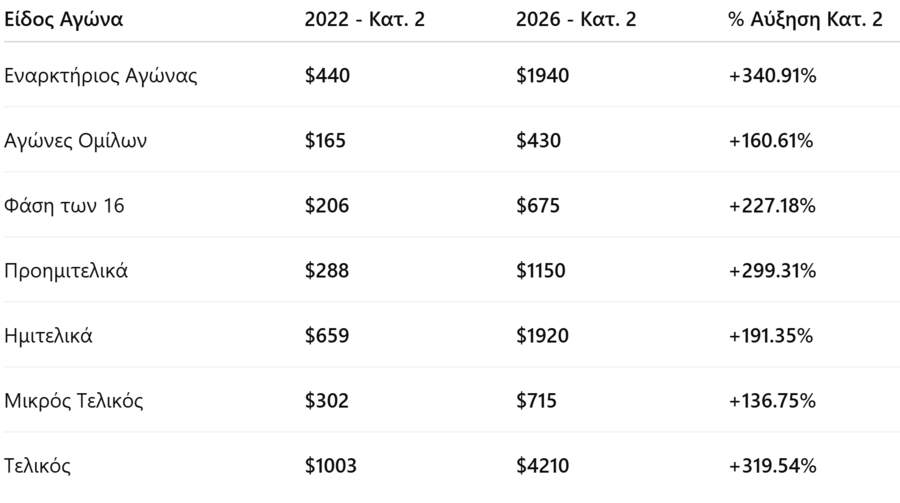Click the $1940 opening match price

542,76
